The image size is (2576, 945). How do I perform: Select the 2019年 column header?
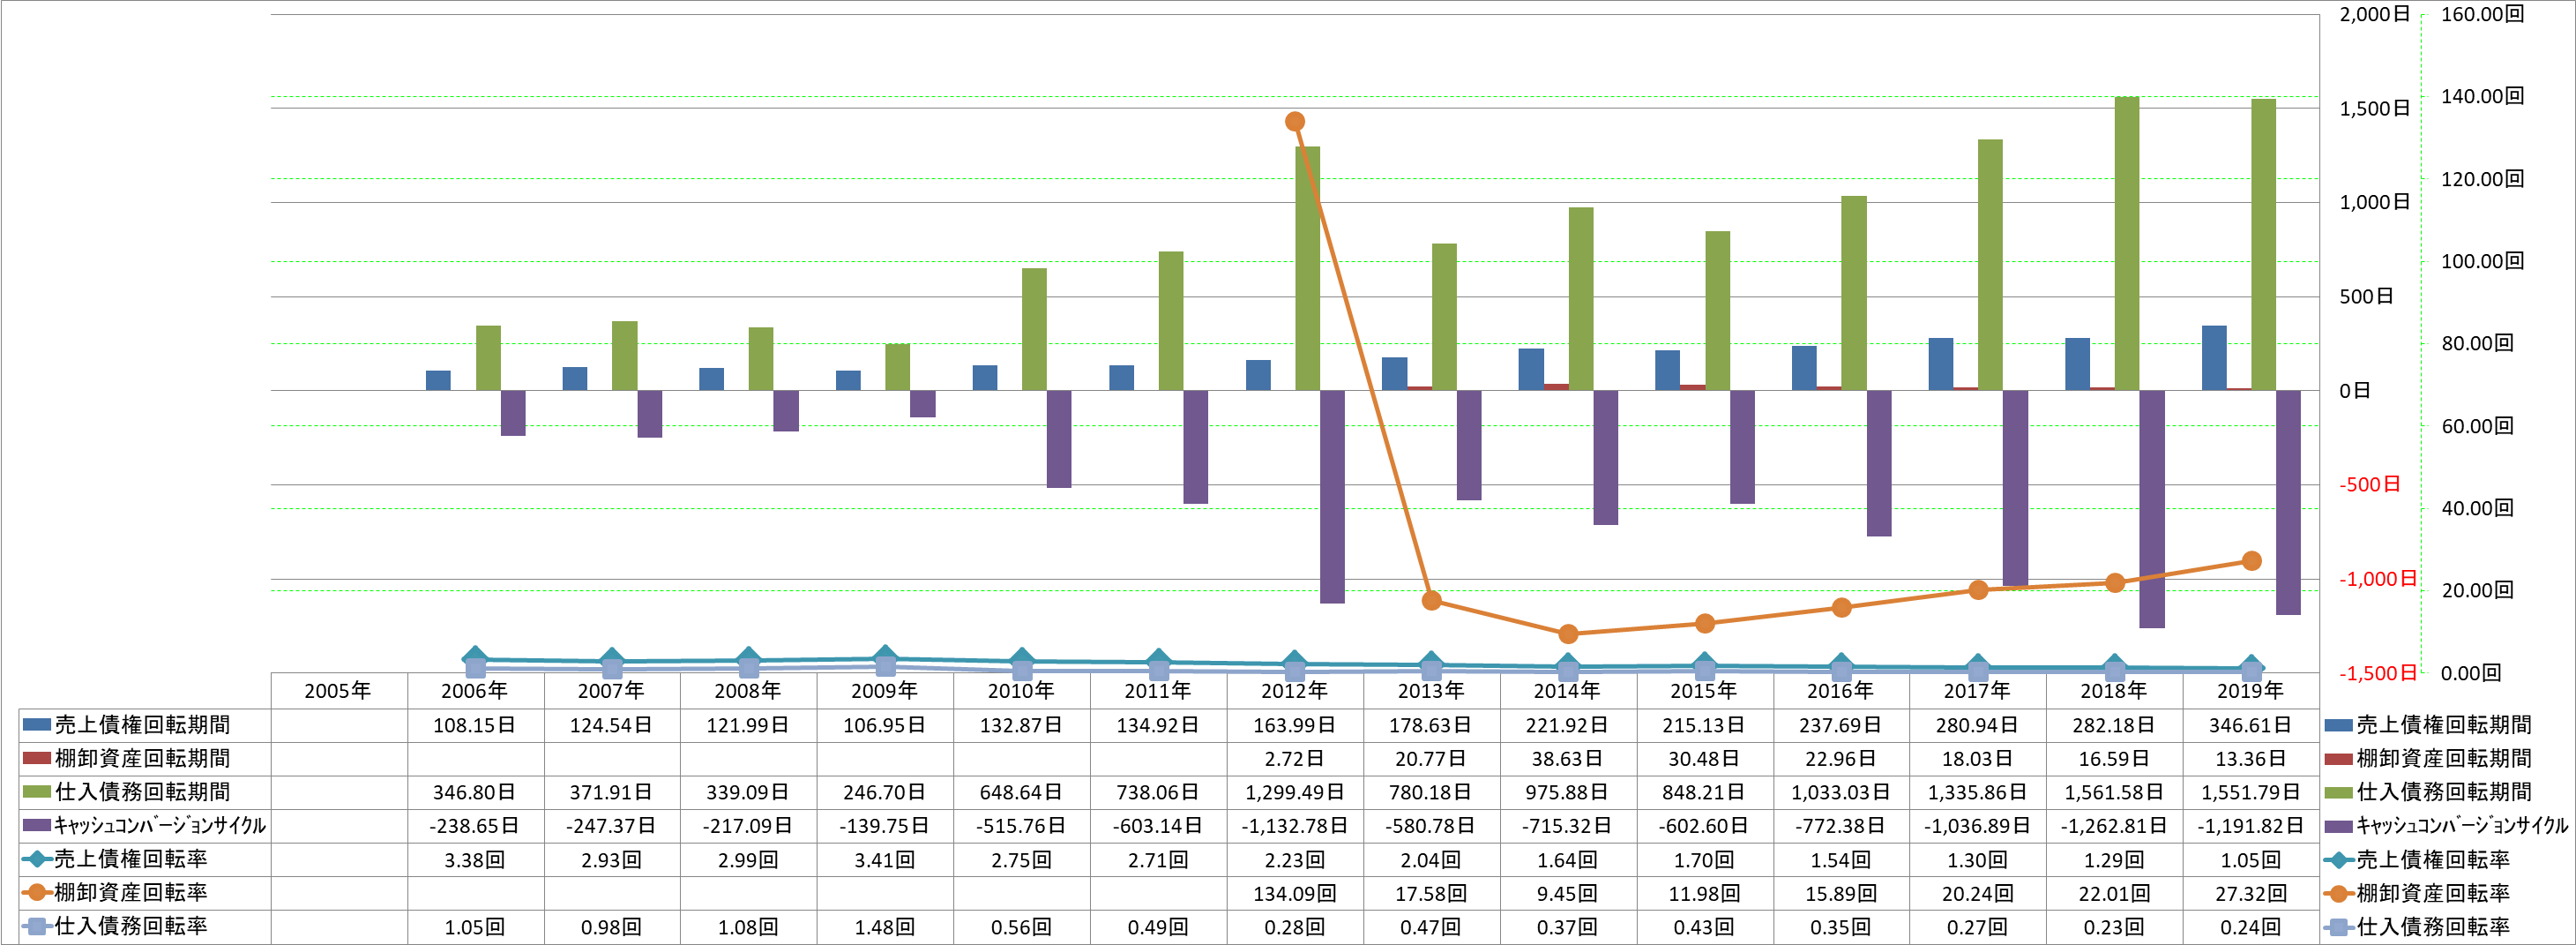pos(2251,691)
